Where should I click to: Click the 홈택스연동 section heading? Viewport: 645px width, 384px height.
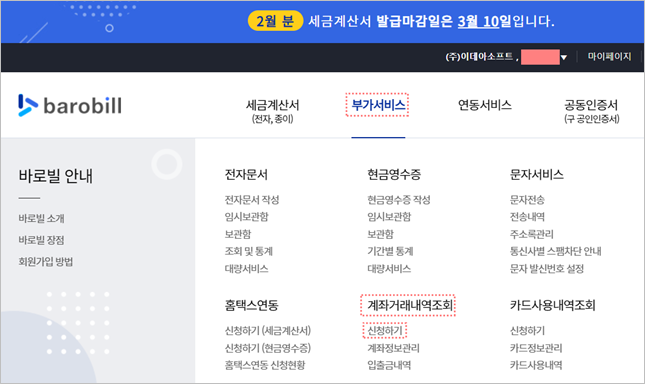(251, 305)
